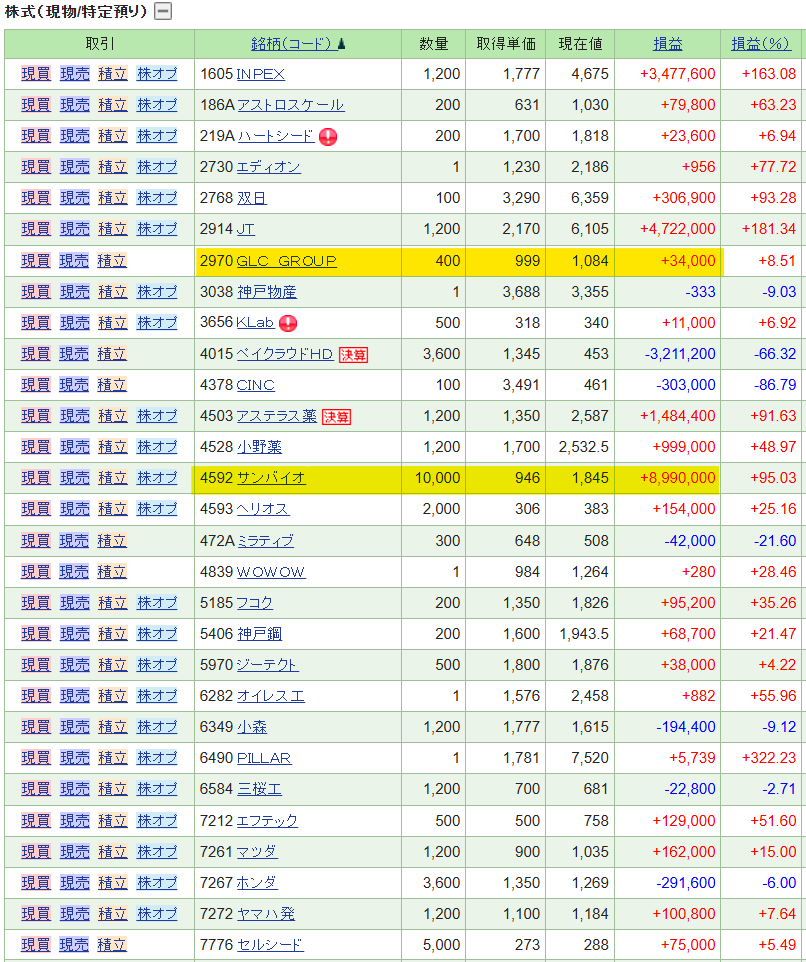Select 積立 in the GLC GROUP row

point(112,261)
